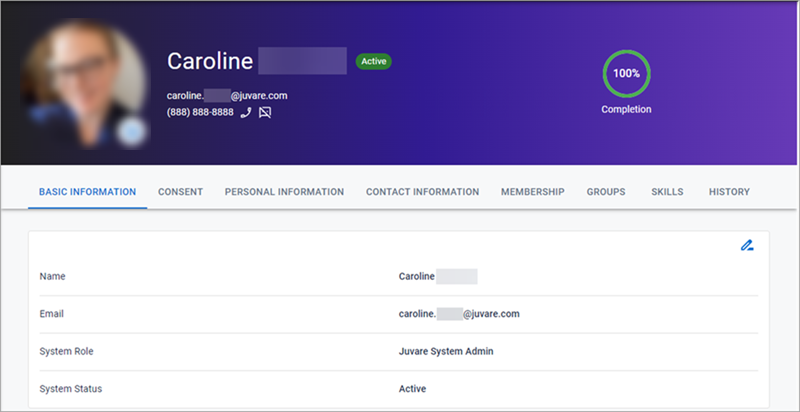Open the Skills tab
The image size is (800, 412).
(667, 192)
